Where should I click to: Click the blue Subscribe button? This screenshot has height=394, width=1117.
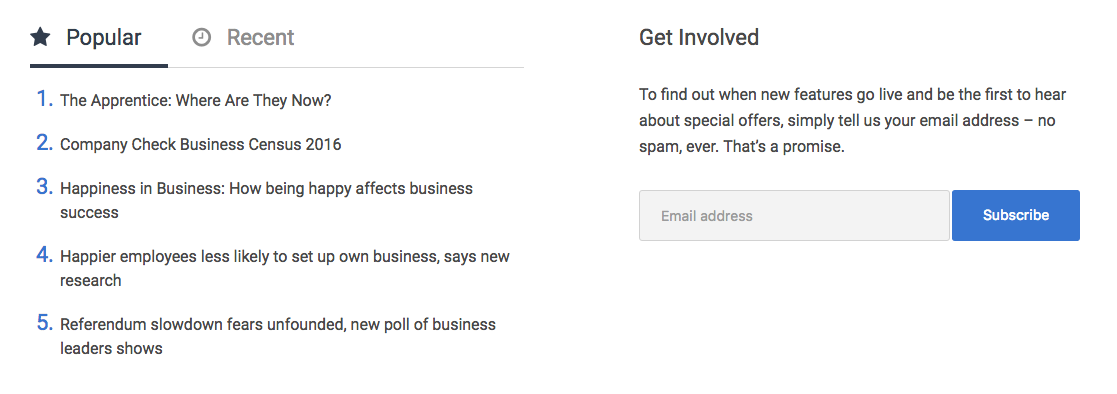click(x=1016, y=215)
